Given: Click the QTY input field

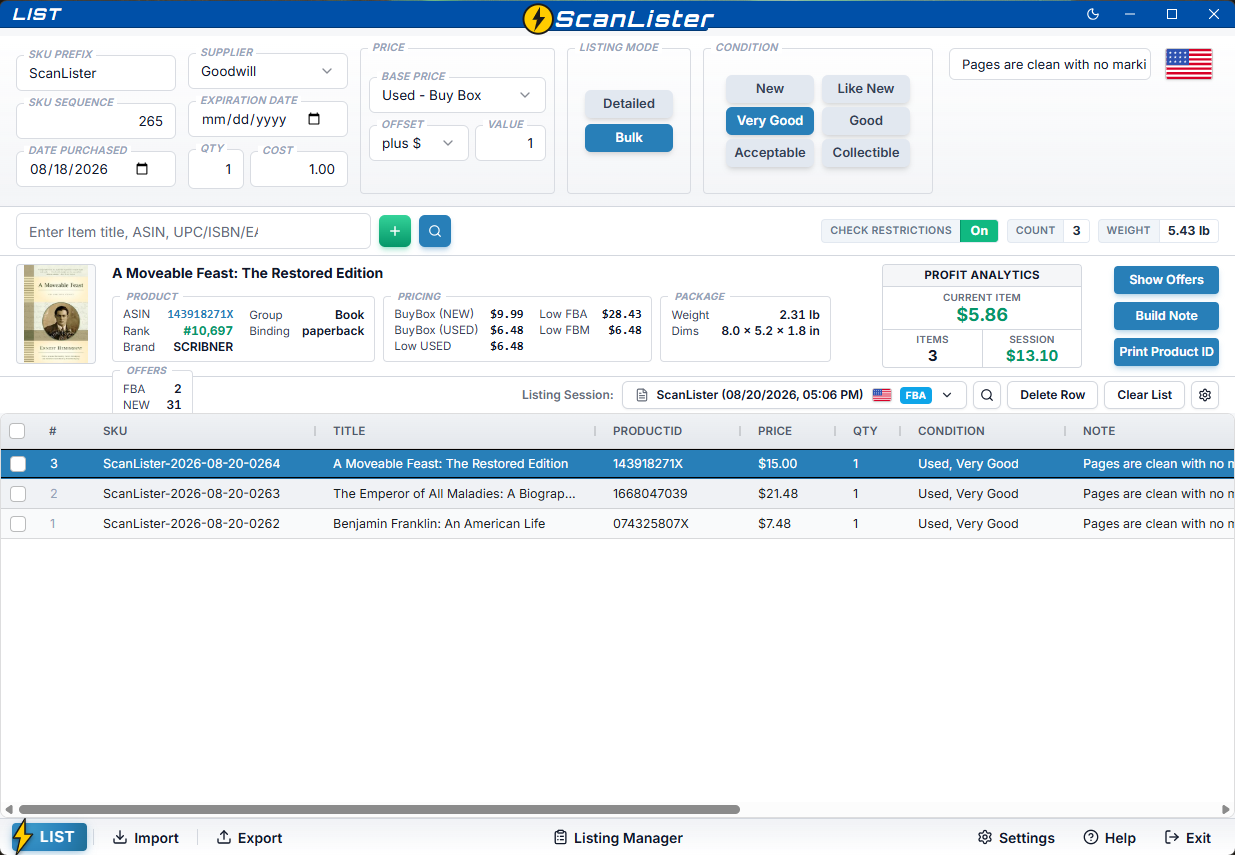Looking at the screenshot, I should click(x=216, y=169).
